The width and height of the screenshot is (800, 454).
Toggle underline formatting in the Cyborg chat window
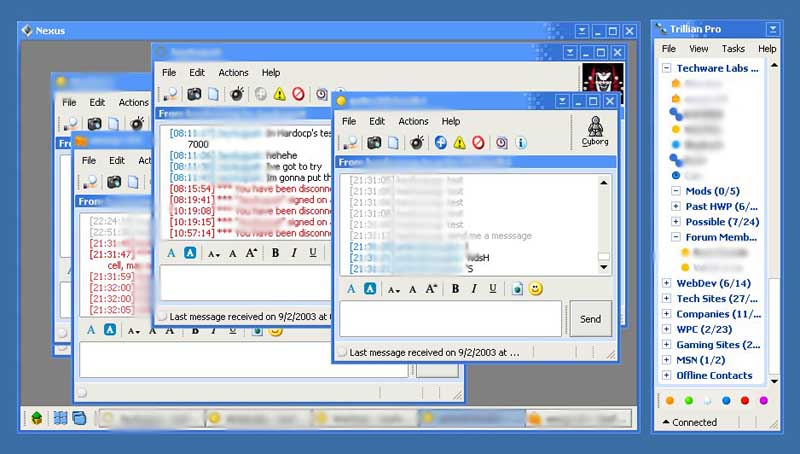click(492, 289)
